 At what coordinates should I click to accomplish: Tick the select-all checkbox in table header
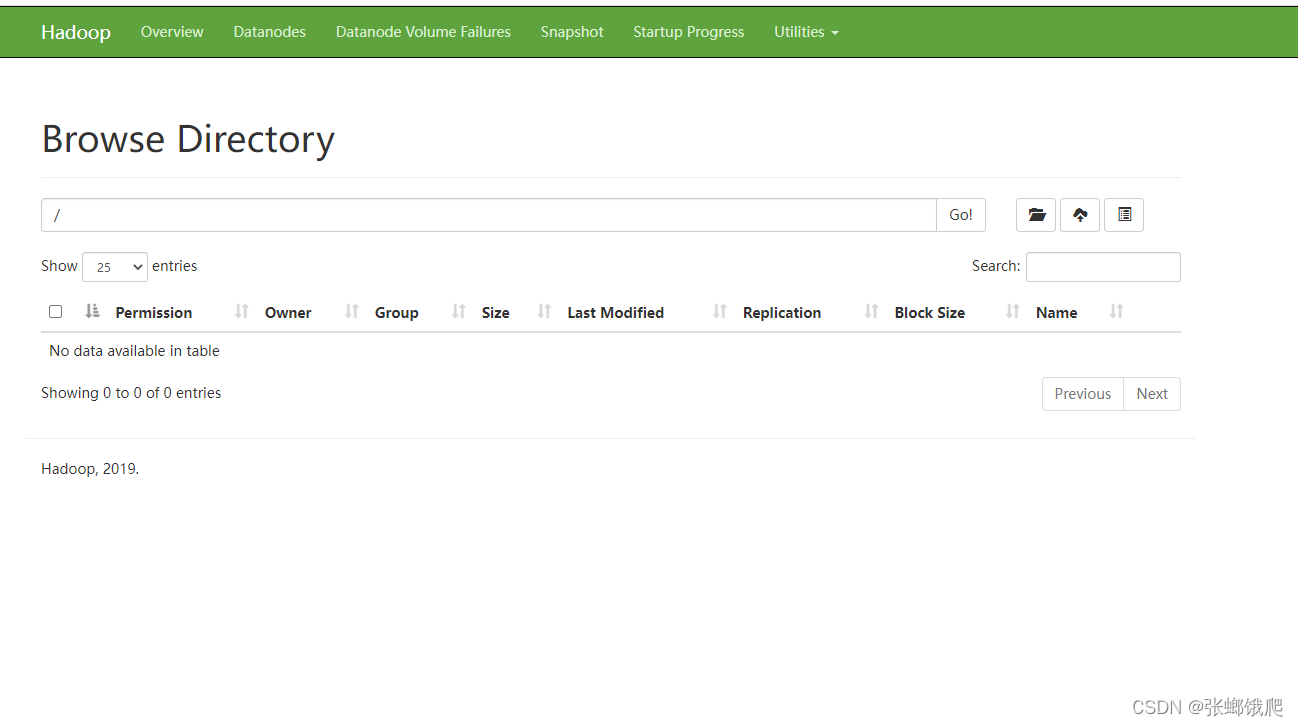tap(55, 312)
